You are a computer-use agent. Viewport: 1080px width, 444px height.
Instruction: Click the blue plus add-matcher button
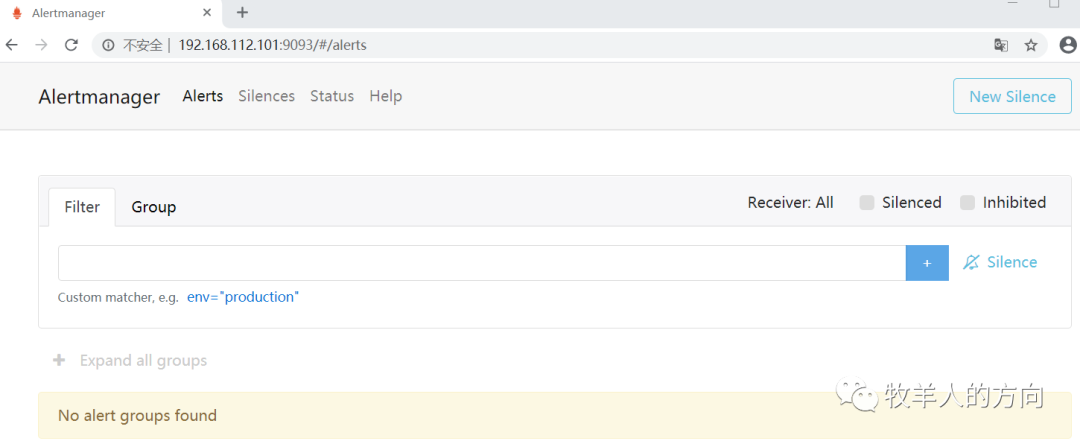tap(927, 263)
